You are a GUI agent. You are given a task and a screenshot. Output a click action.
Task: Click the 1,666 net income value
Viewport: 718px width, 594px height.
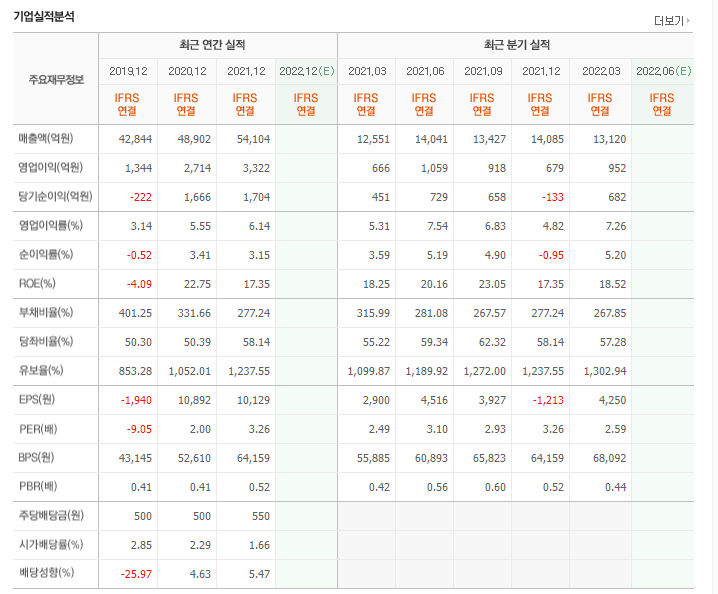tap(197, 197)
